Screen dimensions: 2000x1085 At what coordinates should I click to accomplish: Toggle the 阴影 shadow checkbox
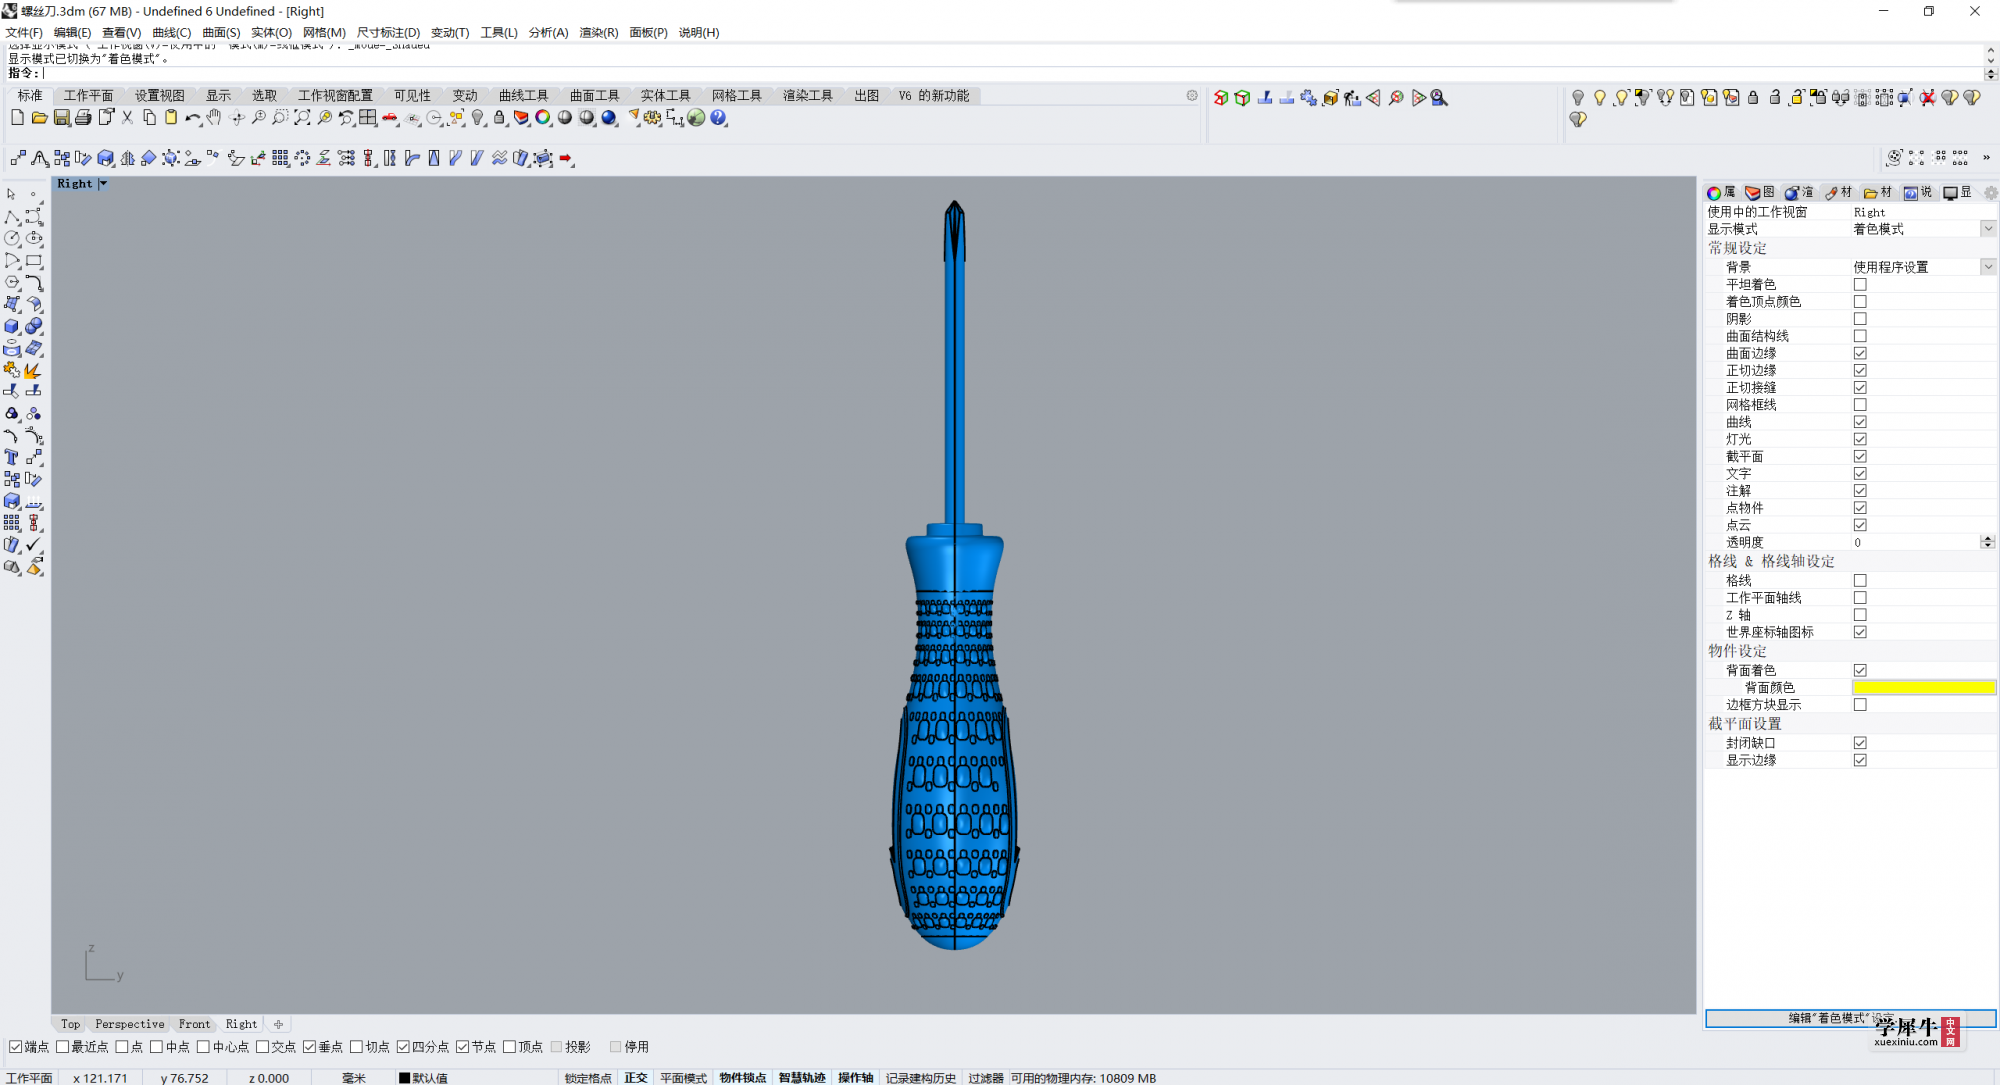(1860, 319)
